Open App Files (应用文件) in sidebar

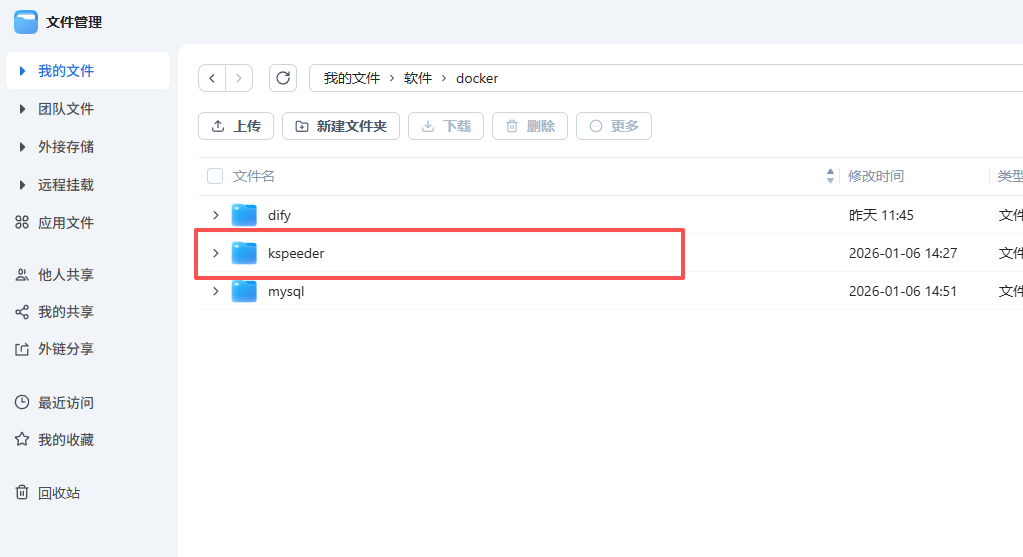[x=66, y=223]
